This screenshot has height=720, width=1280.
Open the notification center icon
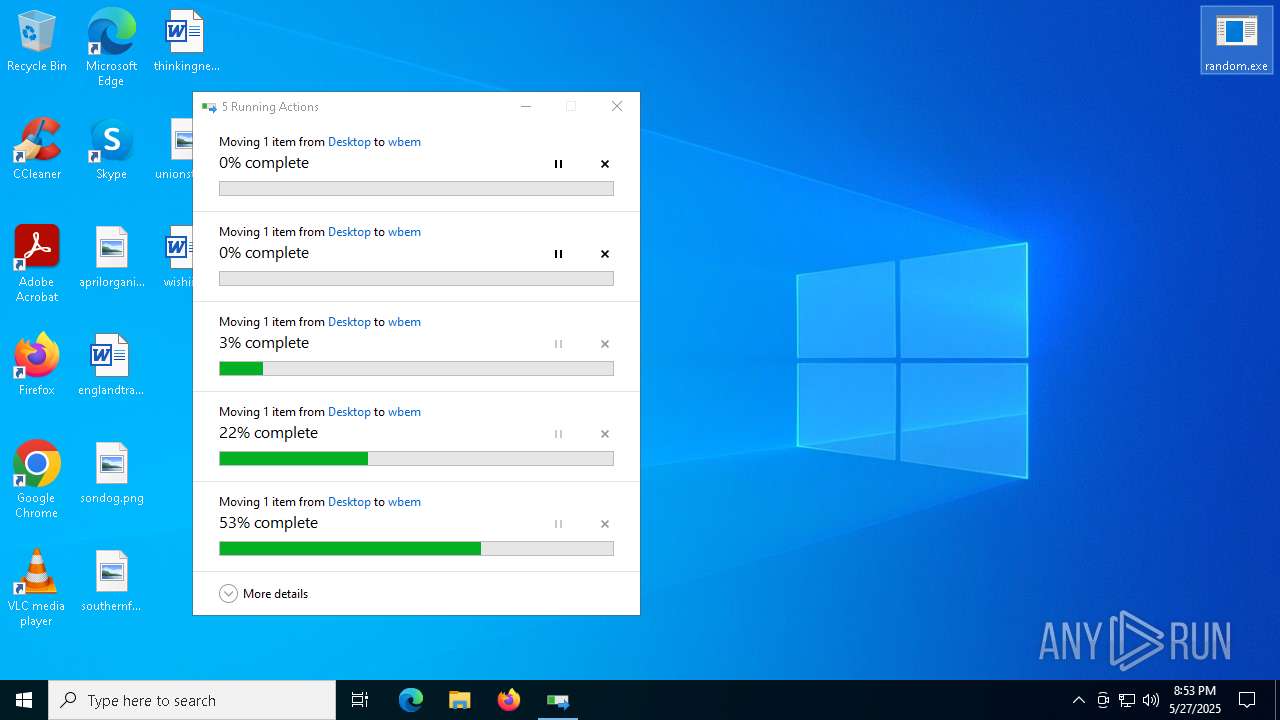tap(1247, 700)
